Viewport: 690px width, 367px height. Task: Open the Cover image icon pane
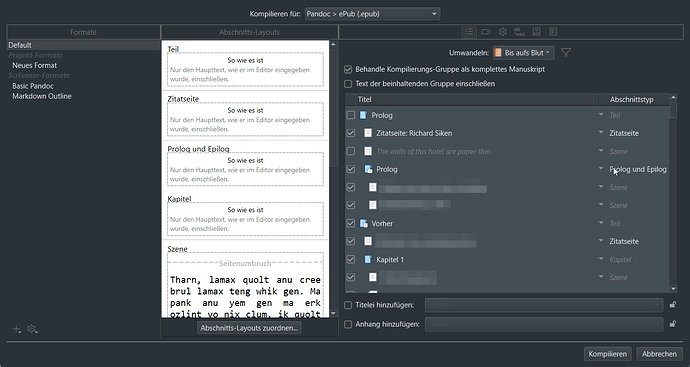click(536, 32)
